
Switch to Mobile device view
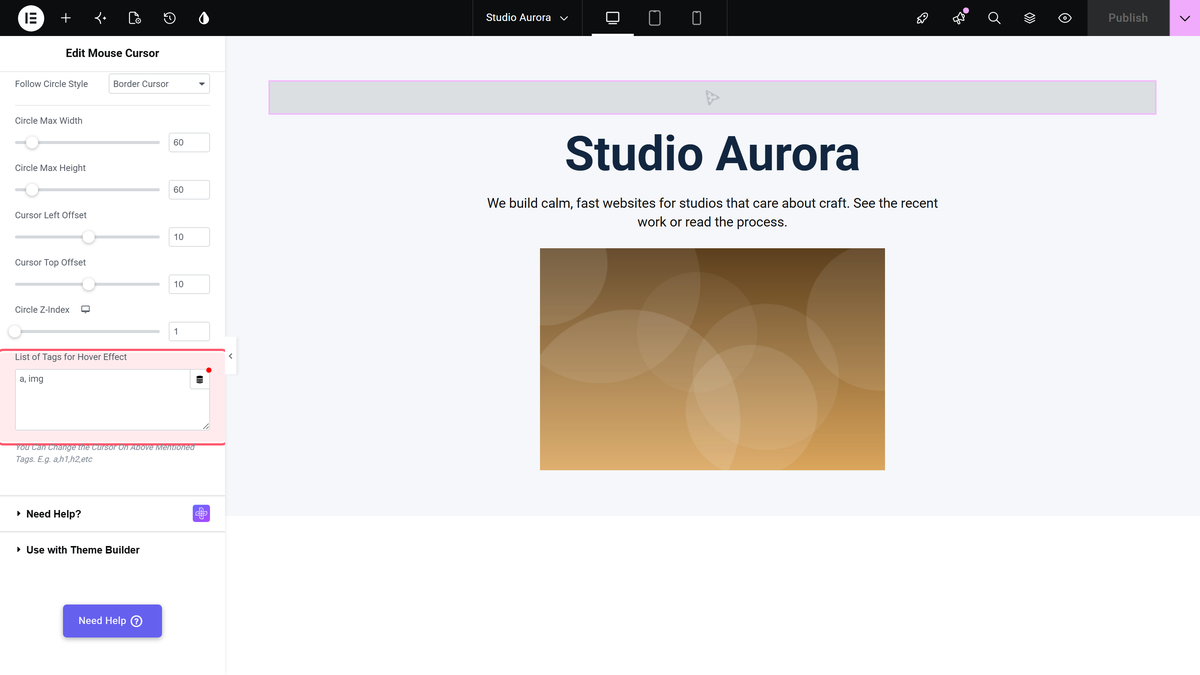click(697, 18)
